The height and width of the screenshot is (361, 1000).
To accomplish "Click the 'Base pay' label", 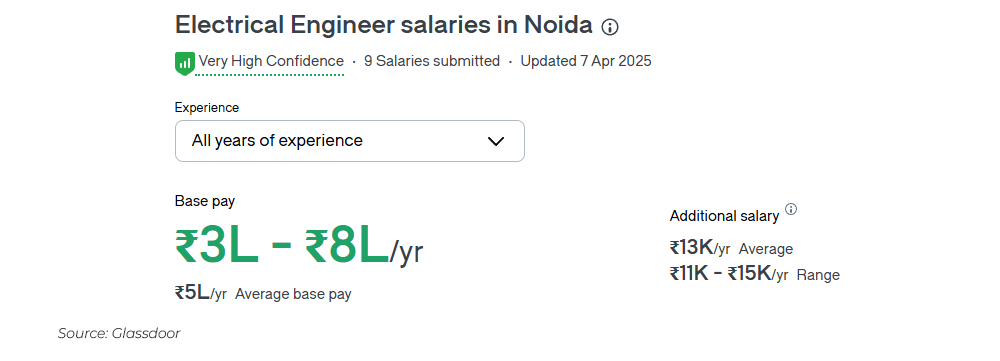I will pyautogui.click(x=205, y=202).
